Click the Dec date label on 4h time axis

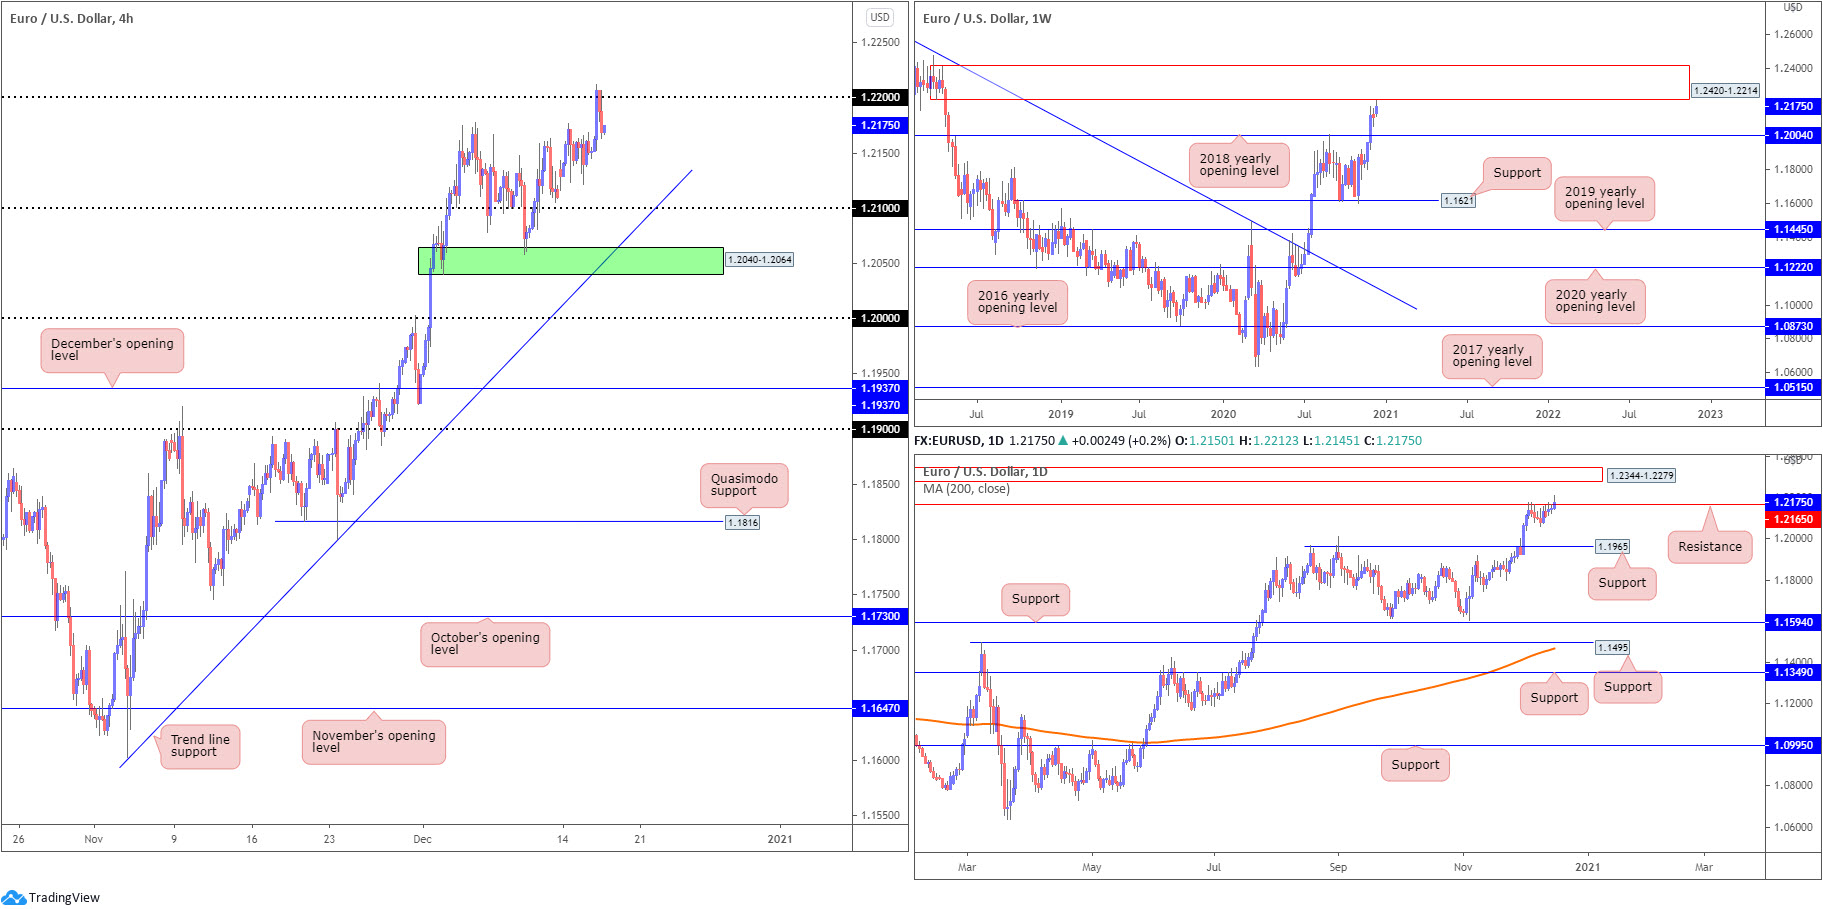point(423,839)
